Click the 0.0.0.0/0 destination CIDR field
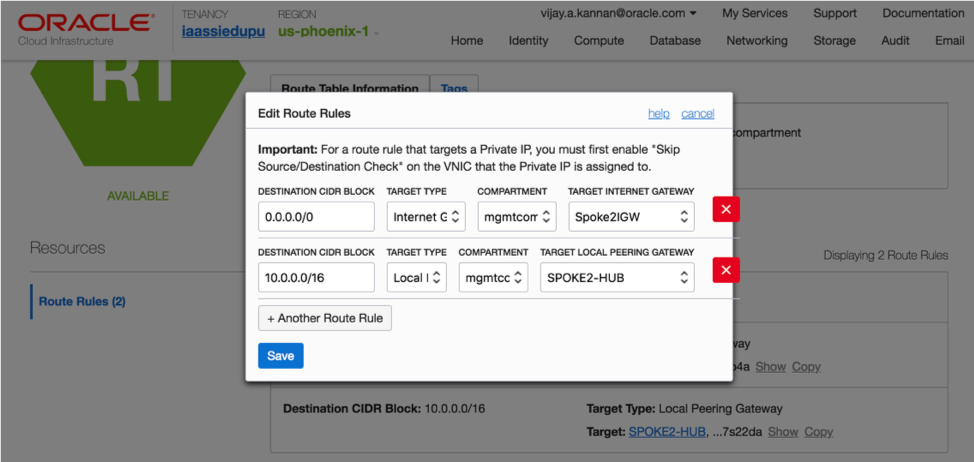 pos(316,216)
